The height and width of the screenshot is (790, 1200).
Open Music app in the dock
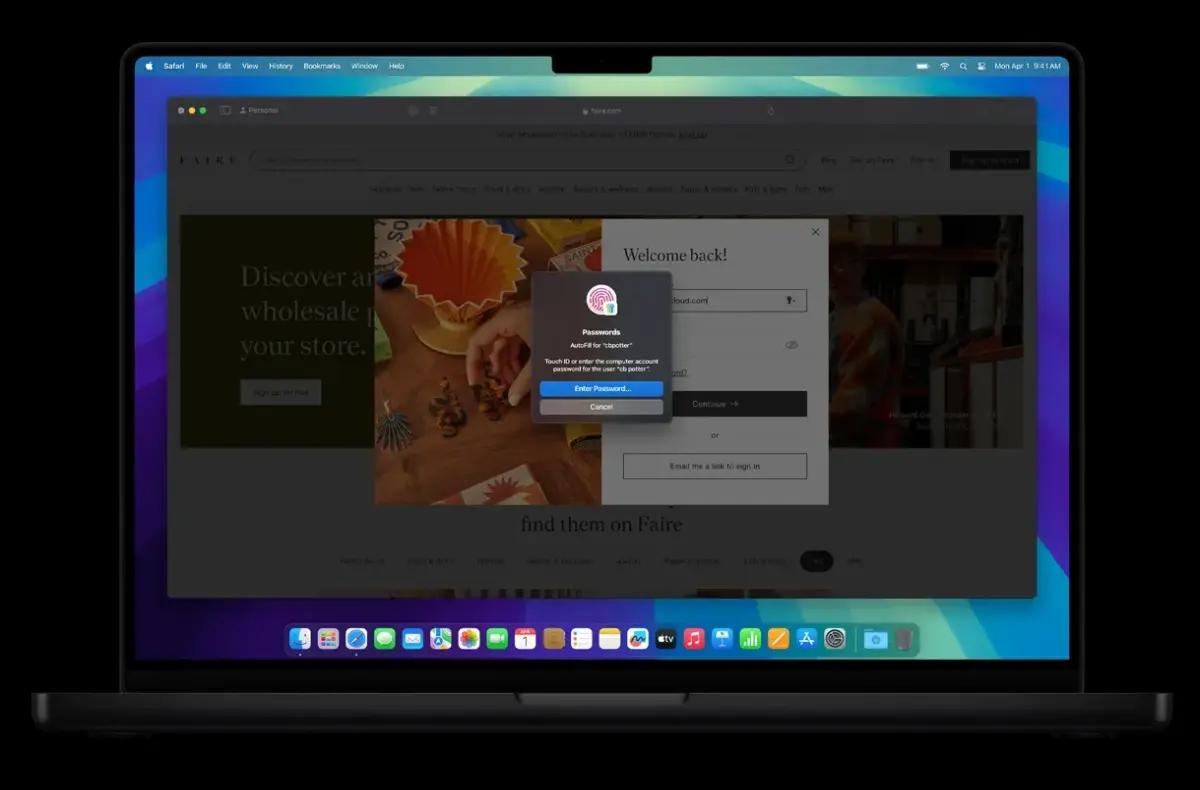click(x=694, y=639)
